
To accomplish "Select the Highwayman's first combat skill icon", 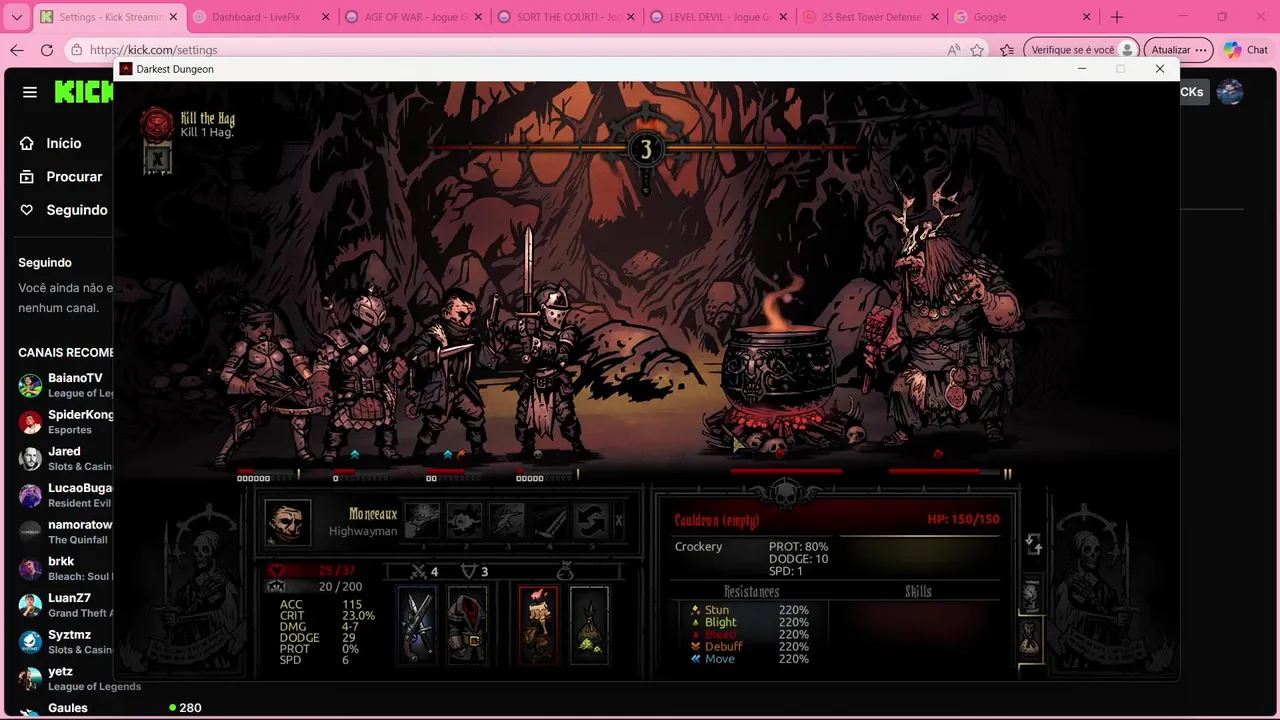I will [x=422, y=520].
